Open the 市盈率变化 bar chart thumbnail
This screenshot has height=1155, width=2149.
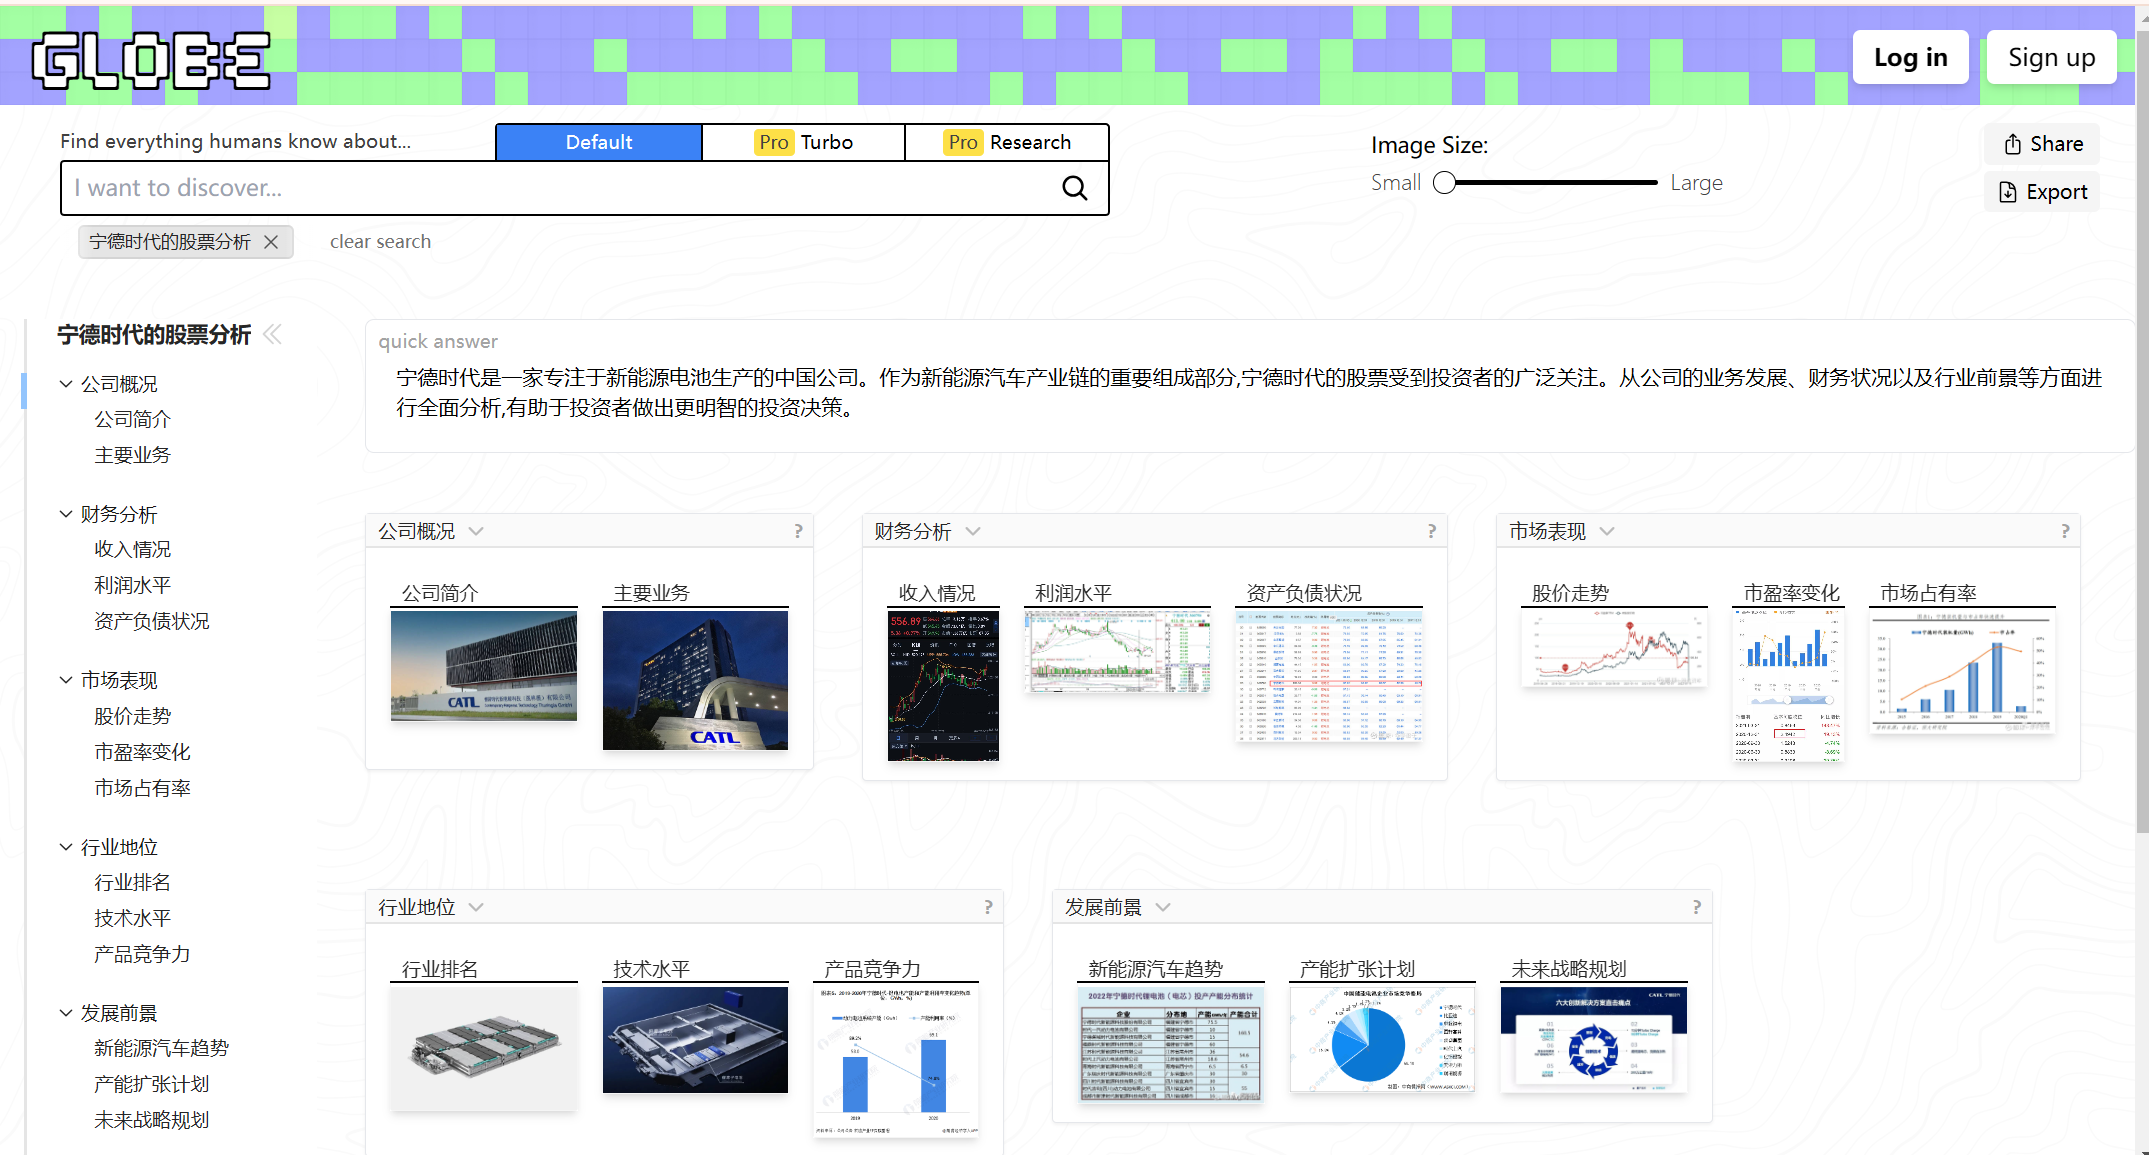[1788, 686]
